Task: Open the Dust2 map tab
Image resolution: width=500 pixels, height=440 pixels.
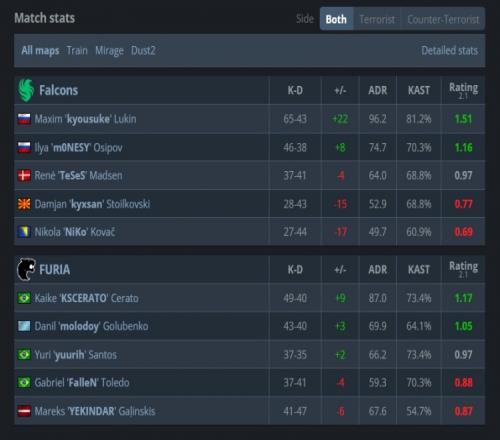Action: 143,51
